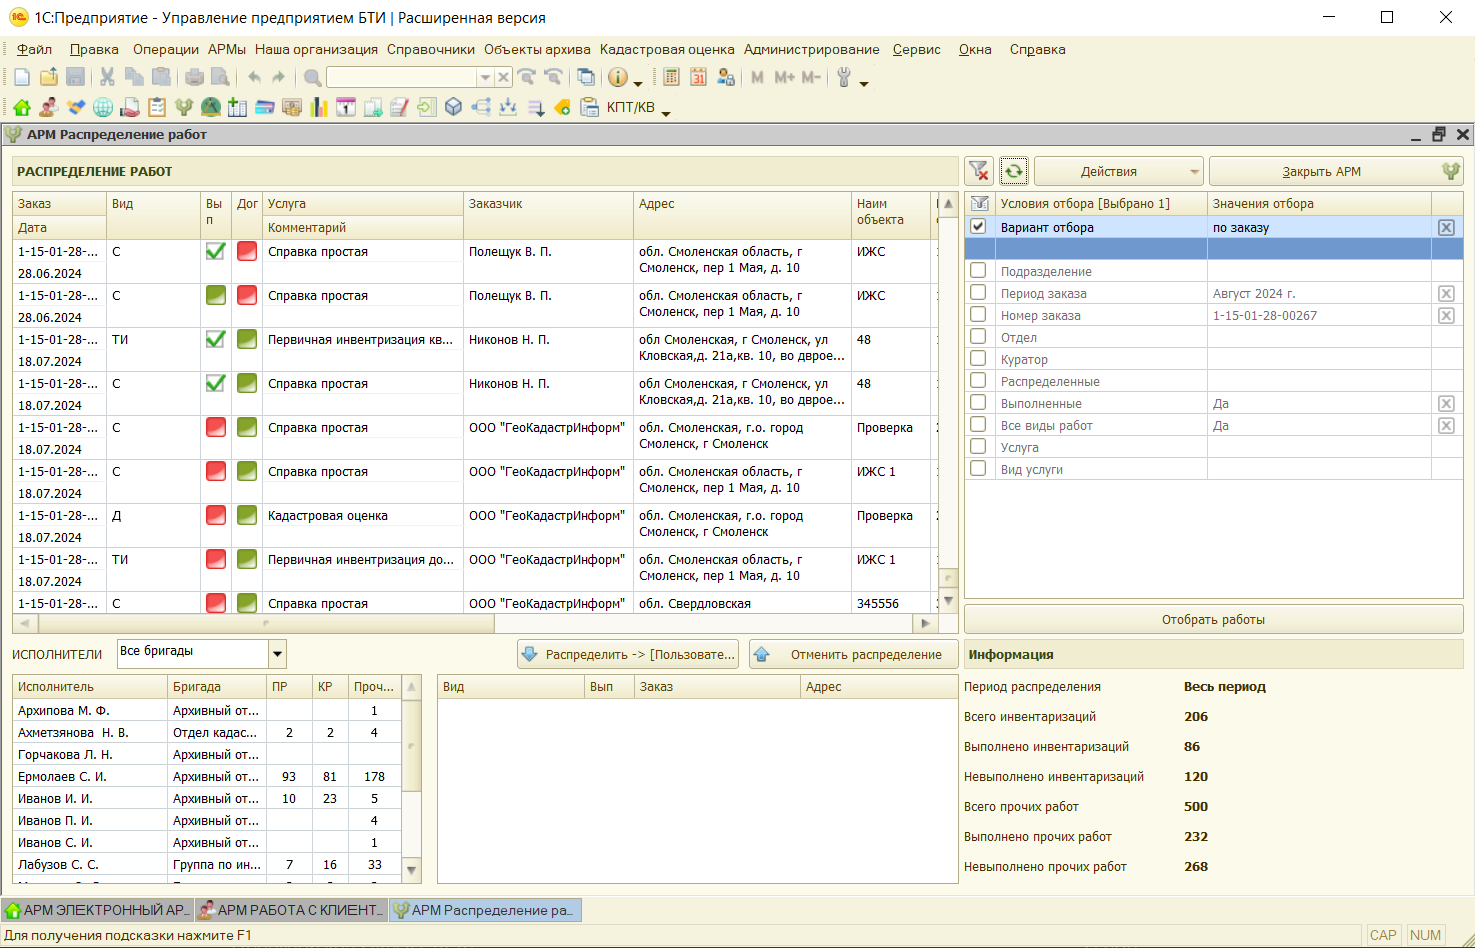Open the calculator tool icon
Screen dimensions: 1475x948
(x=671, y=77)
